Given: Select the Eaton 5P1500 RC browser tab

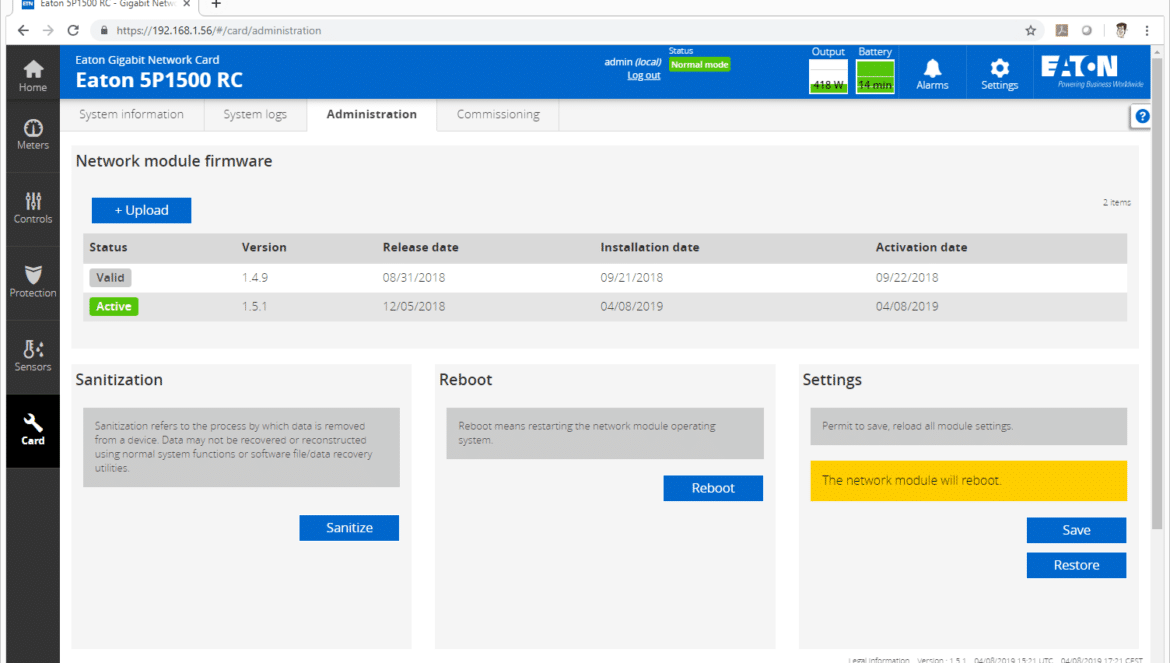Looking at the screenshot, I should click(106, 4).
